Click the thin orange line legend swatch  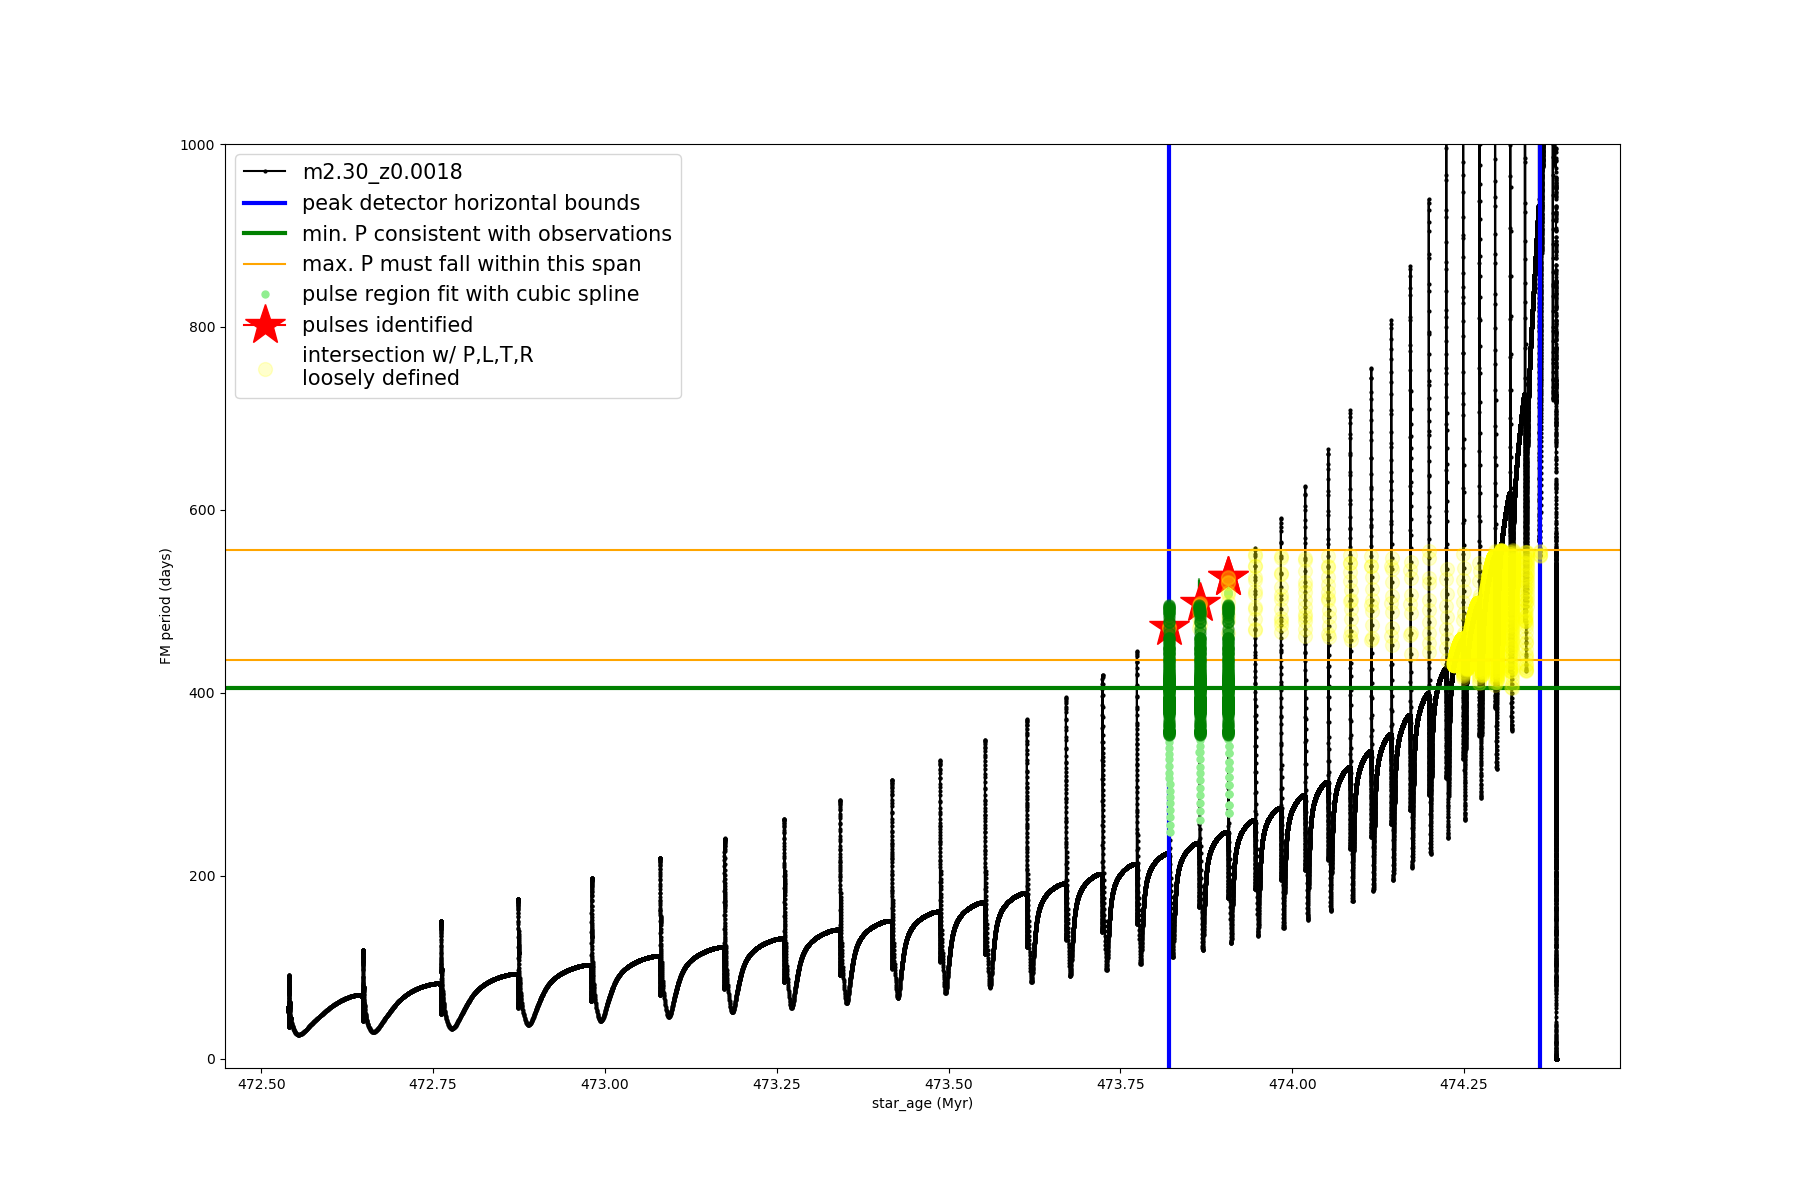pos(265,264)
